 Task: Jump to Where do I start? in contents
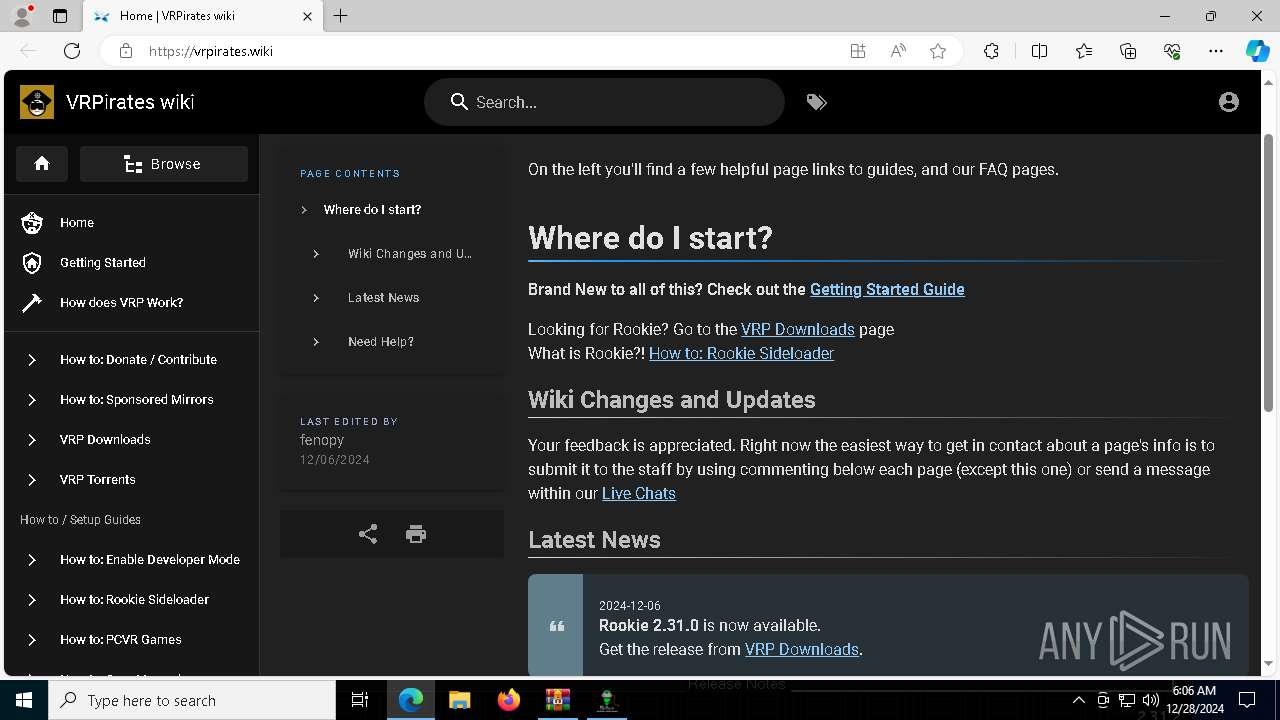click(372, 210)
